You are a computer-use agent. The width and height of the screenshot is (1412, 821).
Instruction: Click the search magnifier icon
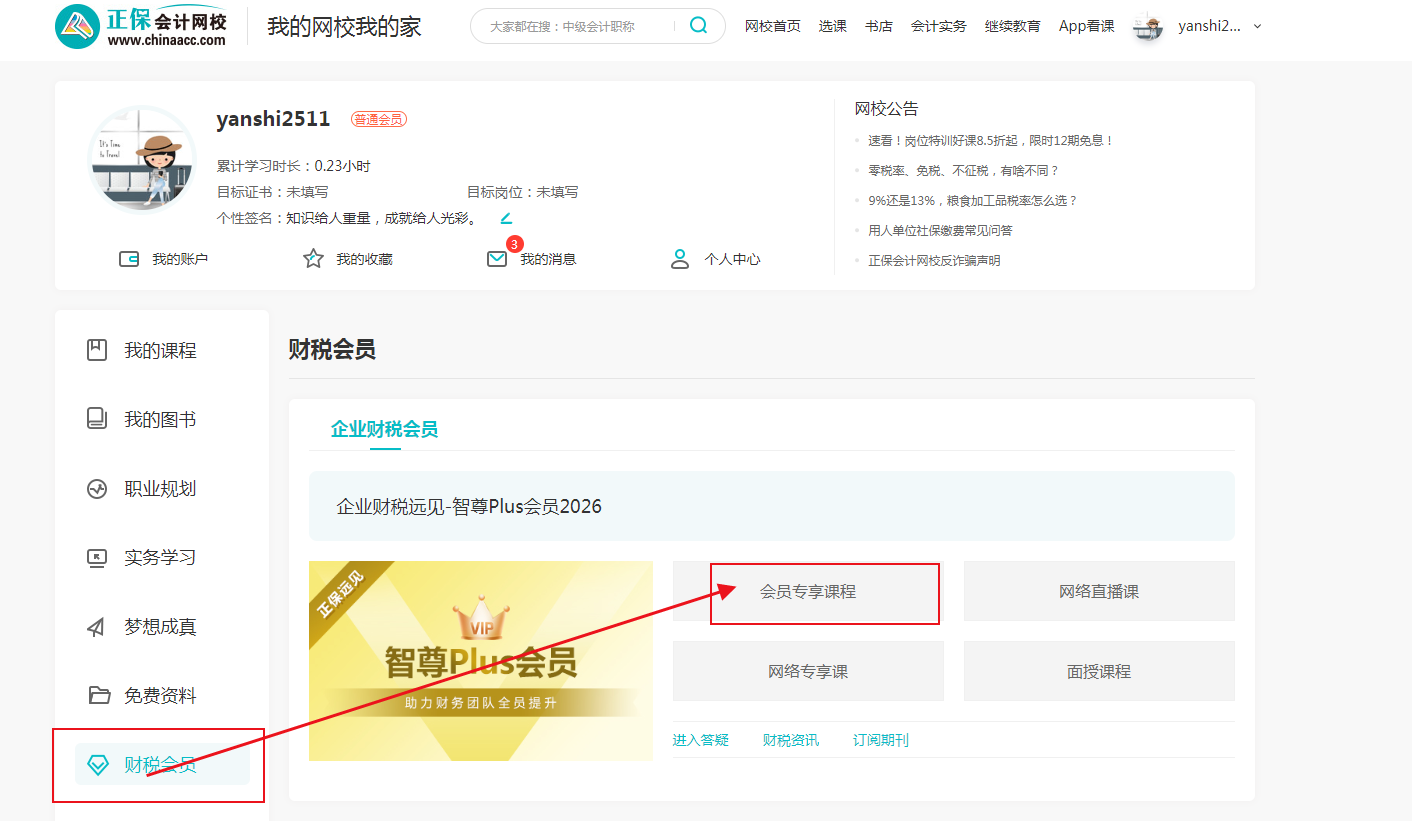pyautogui.click(x=699, y=26)
